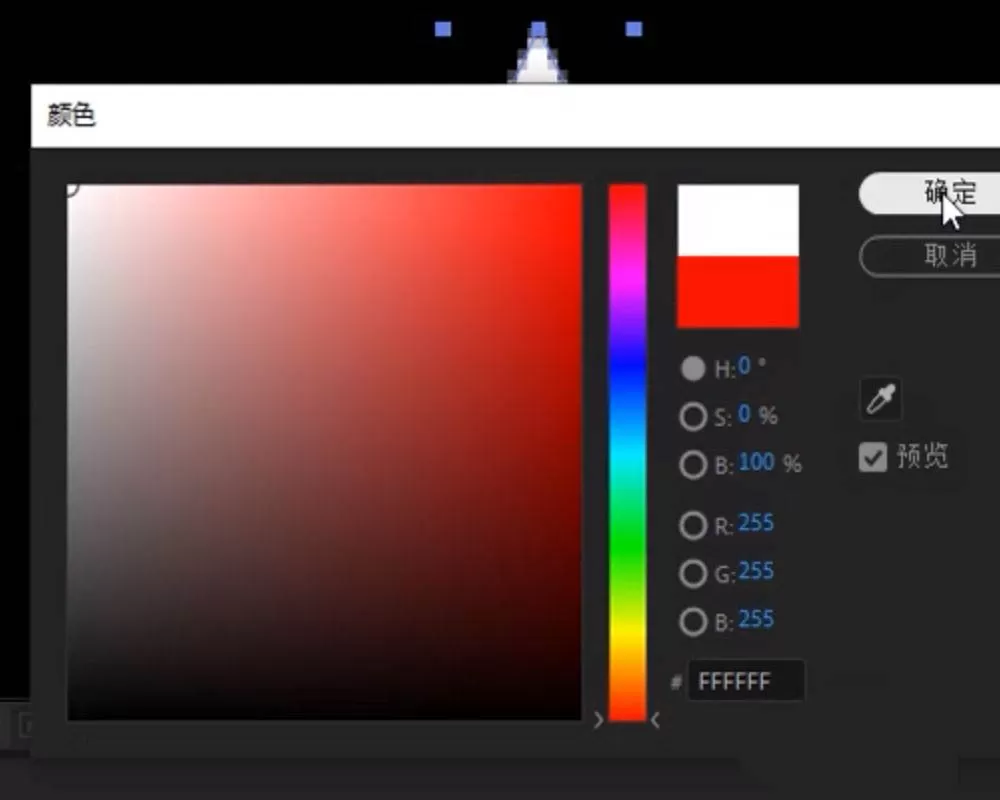Click the 颜色 dialog title
The width and height of the screenshot is (1000, 800).
coord(71,115)
